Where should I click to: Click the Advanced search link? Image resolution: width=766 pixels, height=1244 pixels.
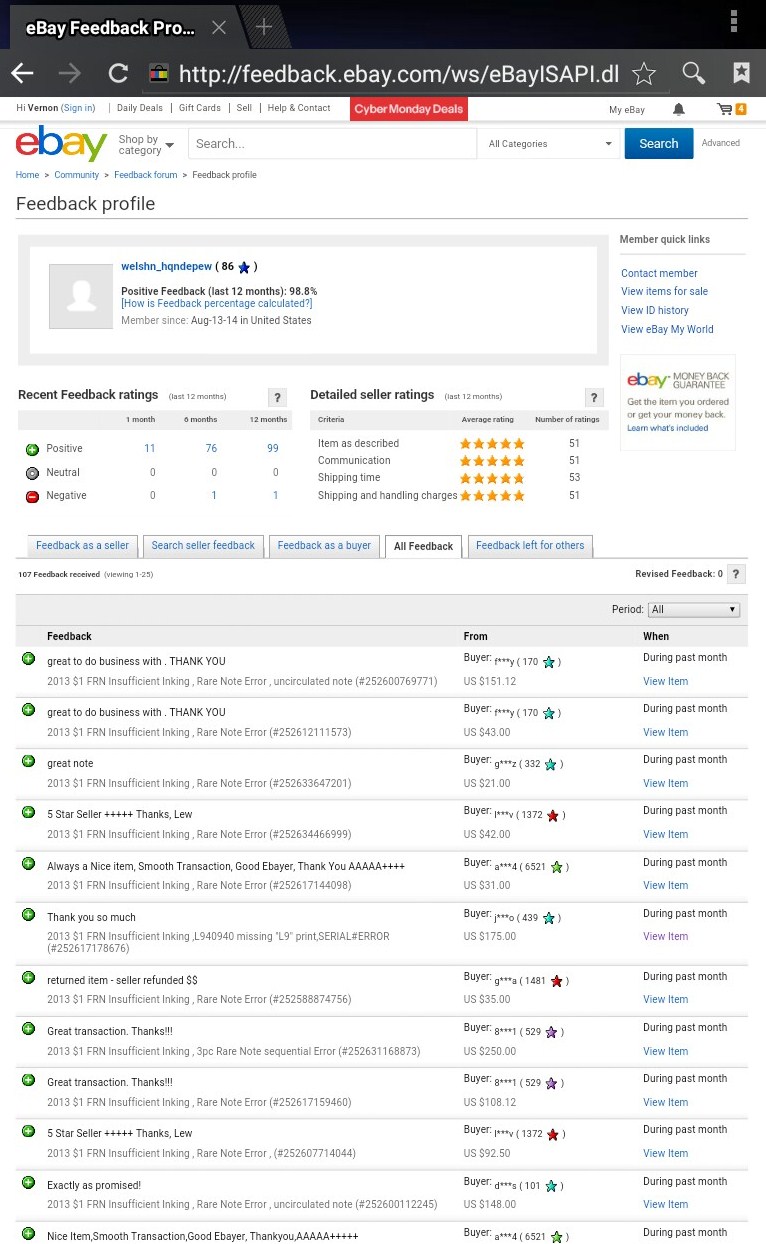[721, 143]
